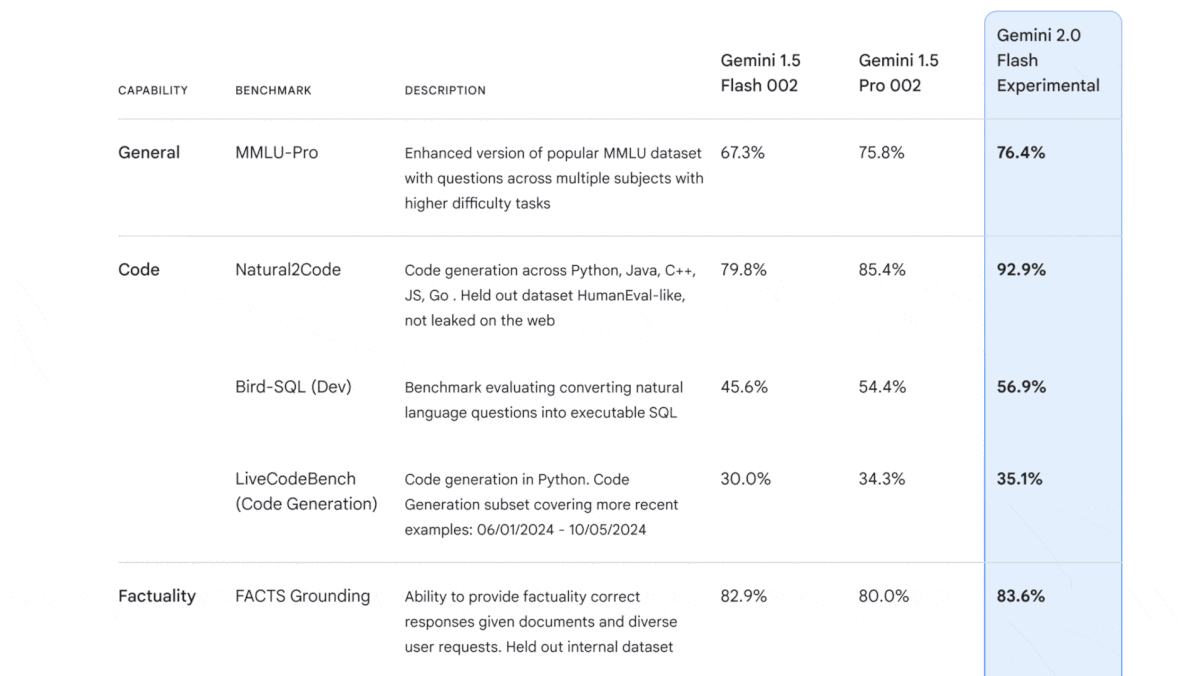Click the CAPABILITY column header
Image resolution: width=1200 pixels, height=676 pixels.
(x=153, y=90)
